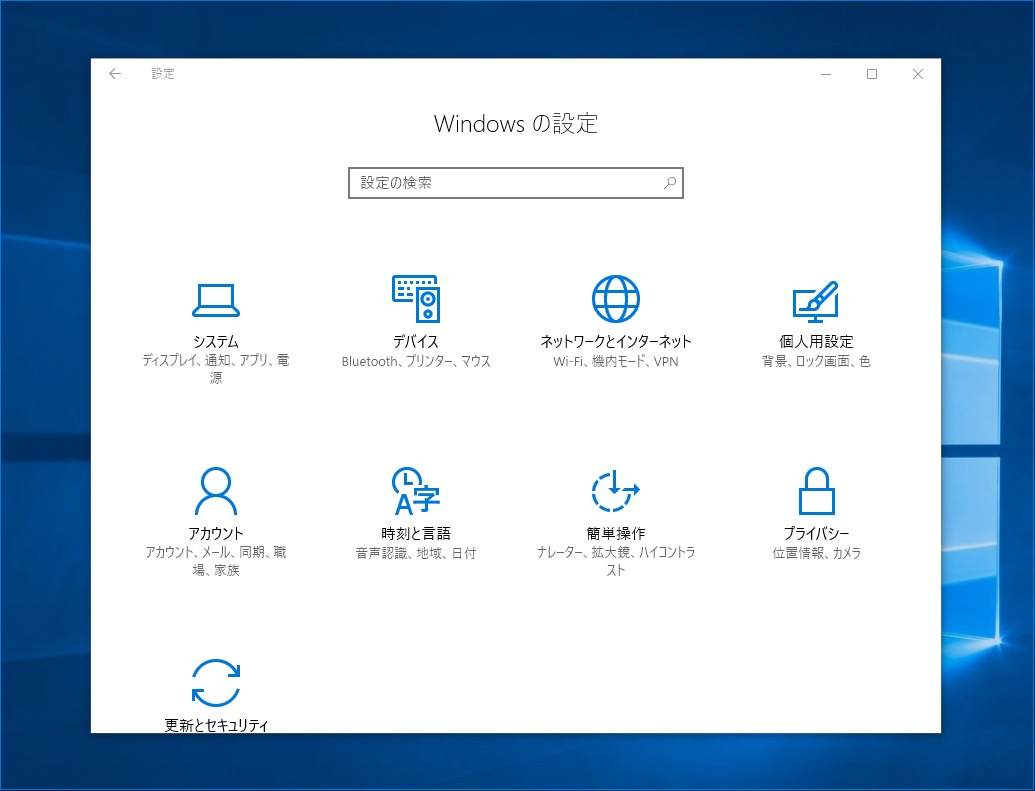Screen dimensions: 1035x791
Task: Open the ネットワークとインターネット globe icon
Action: point(615,298)
